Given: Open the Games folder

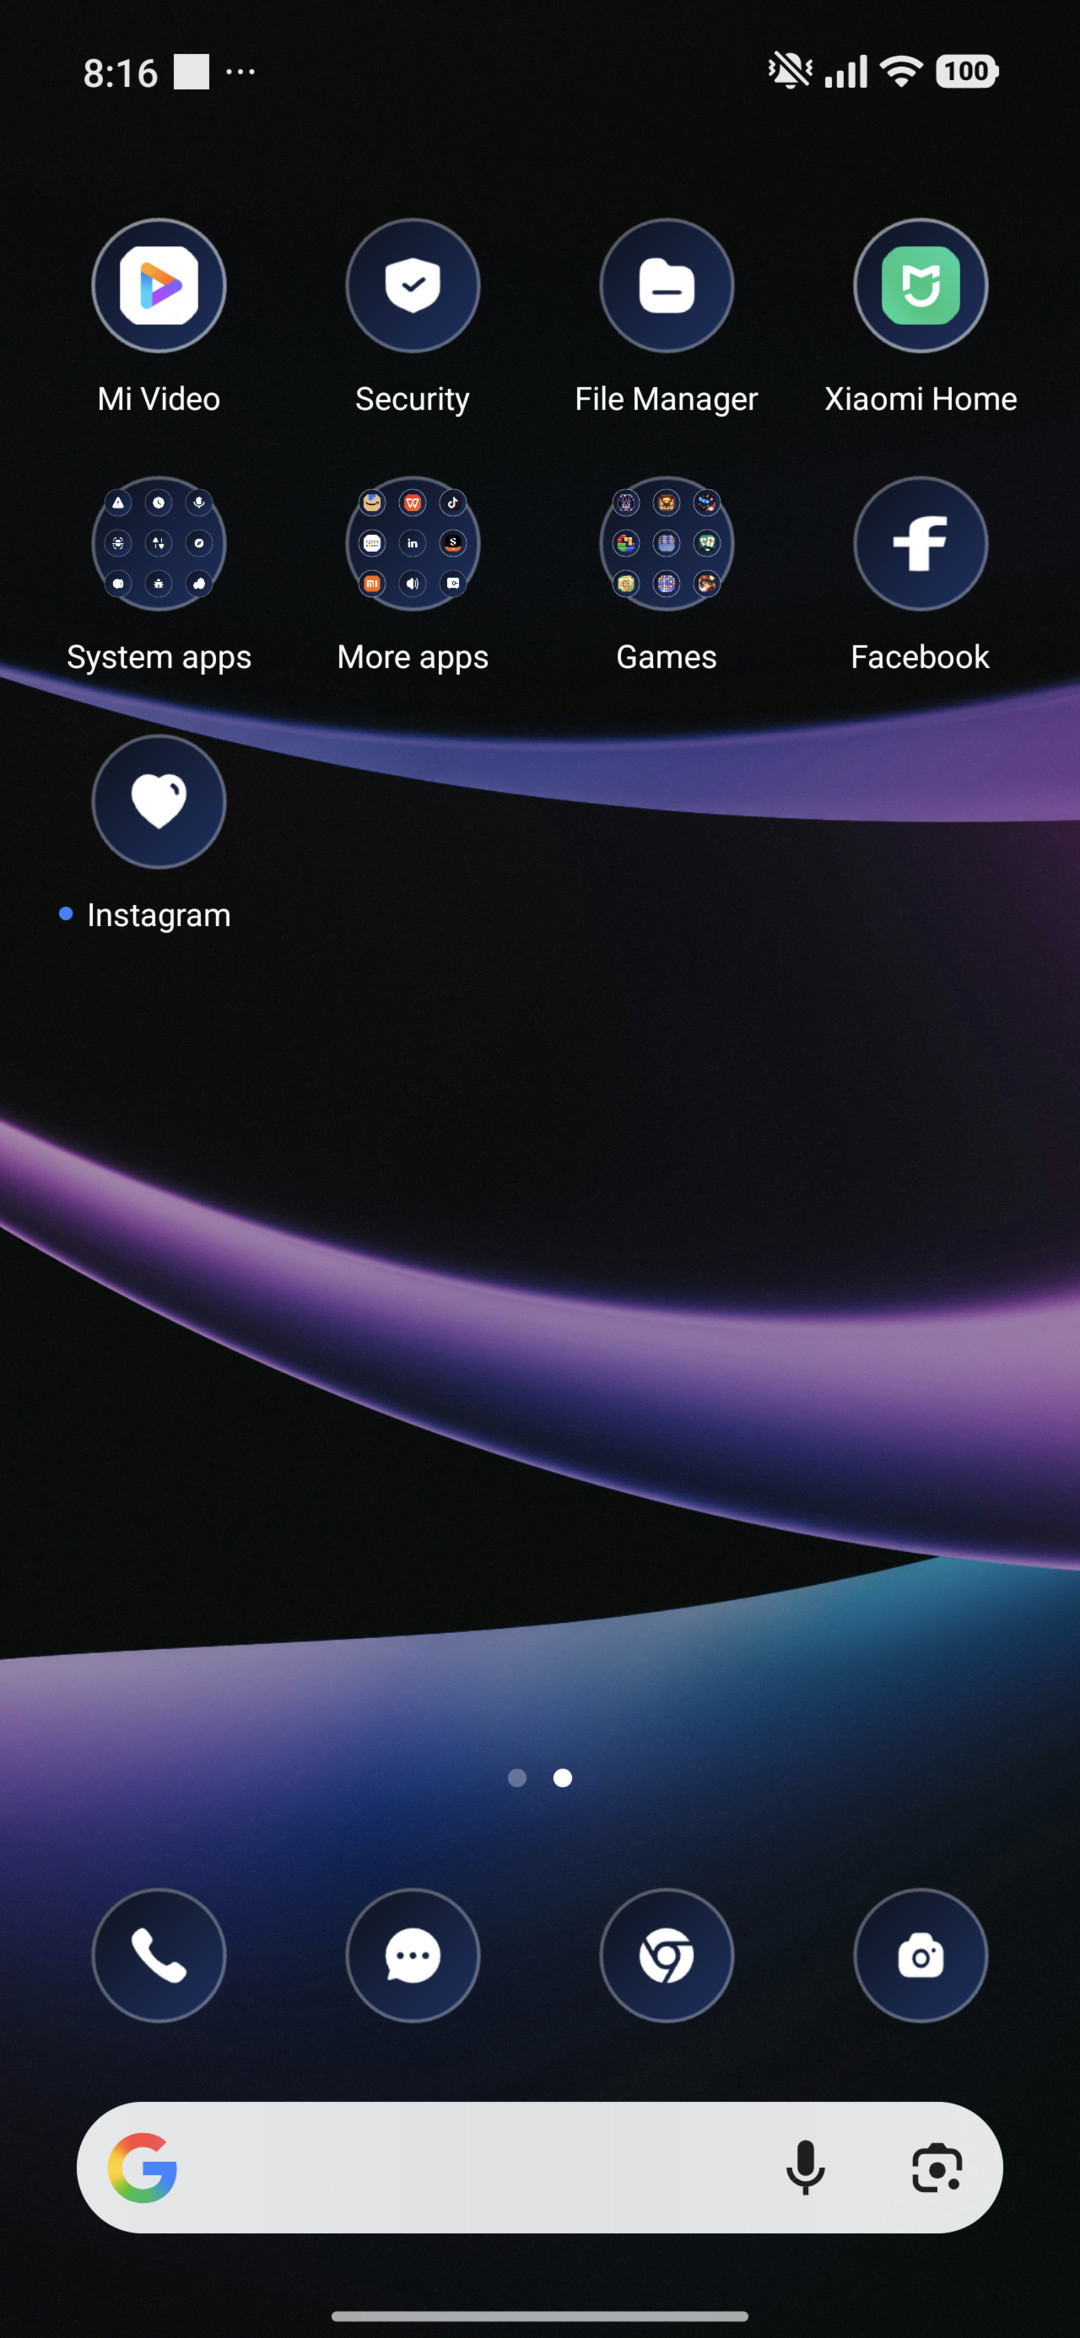Looking at the screenshot, I should tap(667, 544).
